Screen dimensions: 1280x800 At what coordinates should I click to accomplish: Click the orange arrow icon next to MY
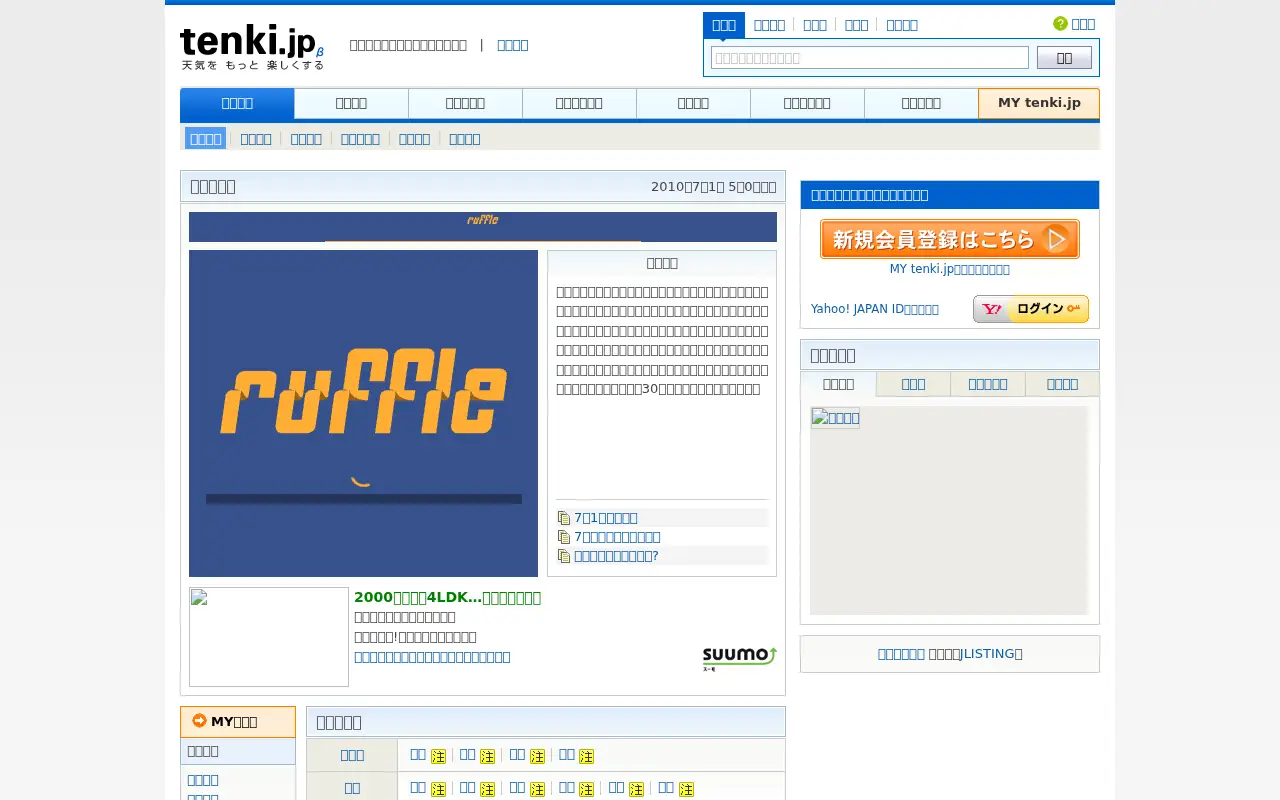click(199, 721)
